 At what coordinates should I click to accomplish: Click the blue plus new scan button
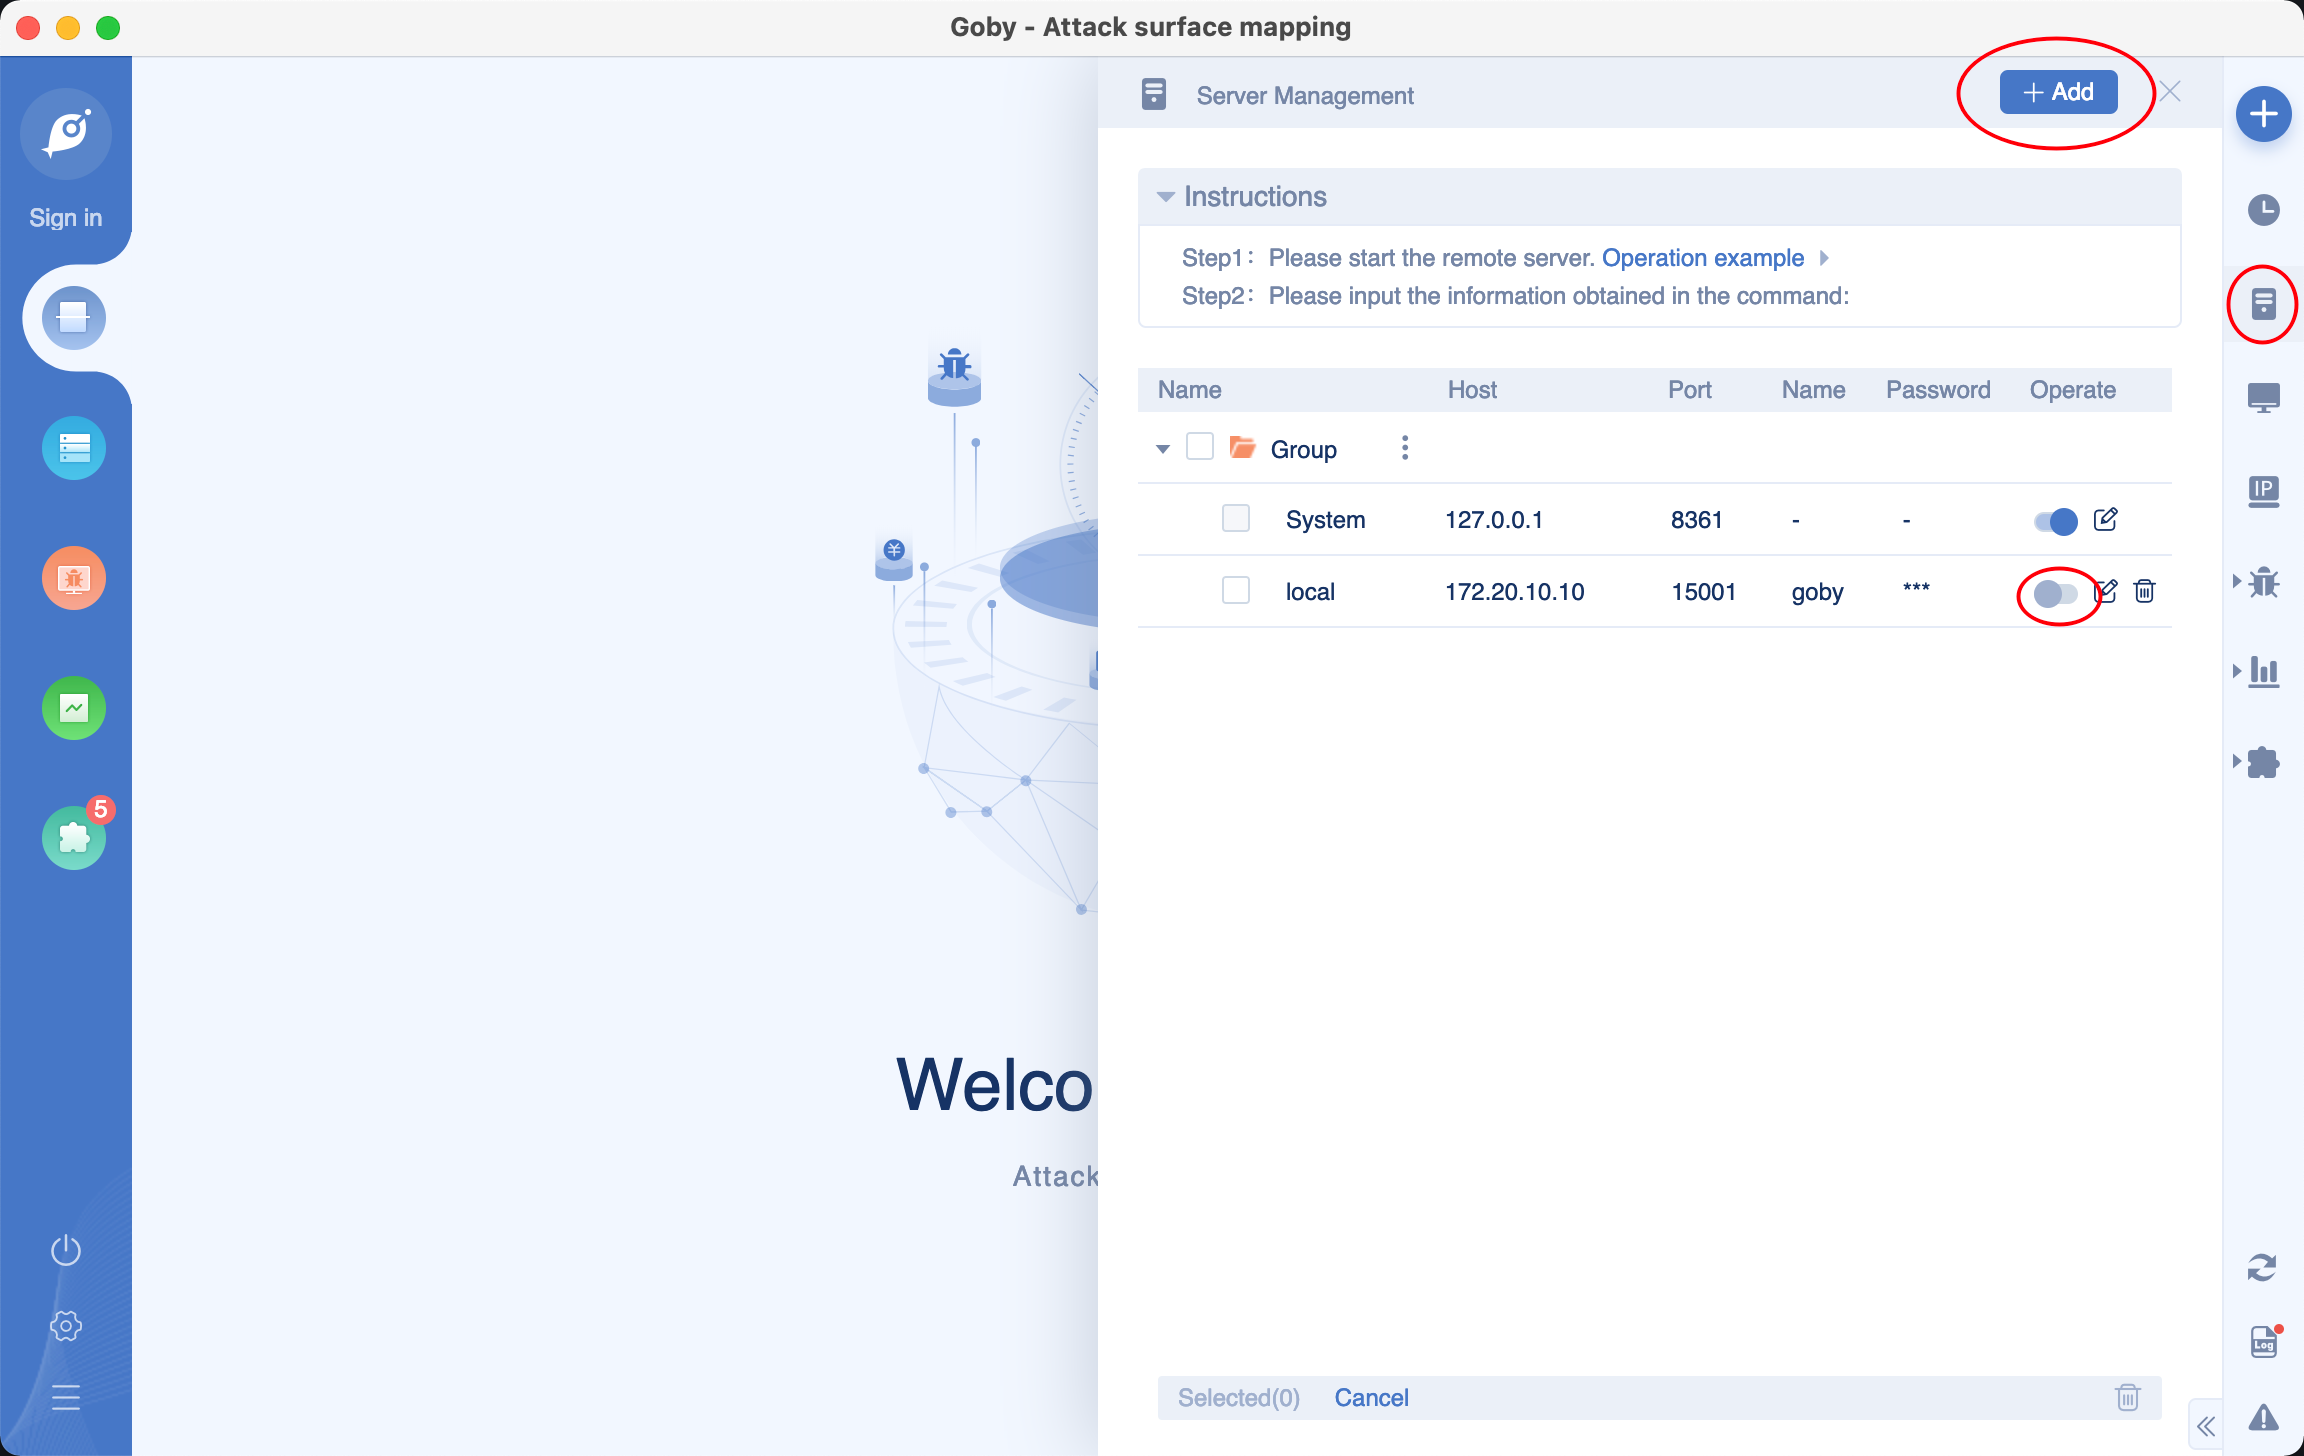2264,115
